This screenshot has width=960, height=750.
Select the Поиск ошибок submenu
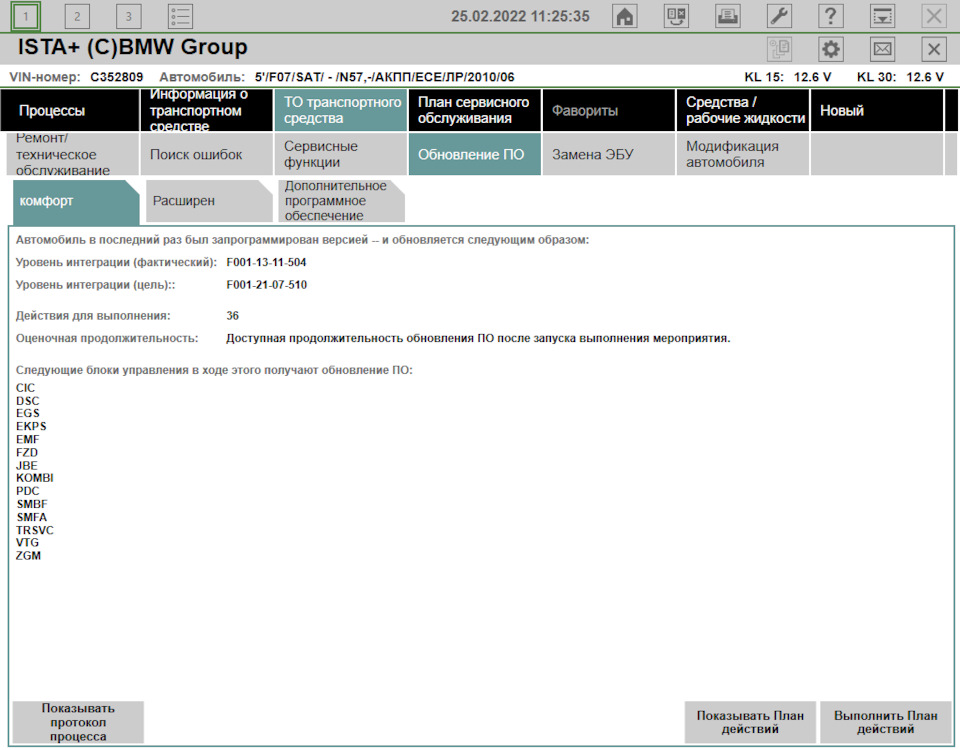(206, 154)
